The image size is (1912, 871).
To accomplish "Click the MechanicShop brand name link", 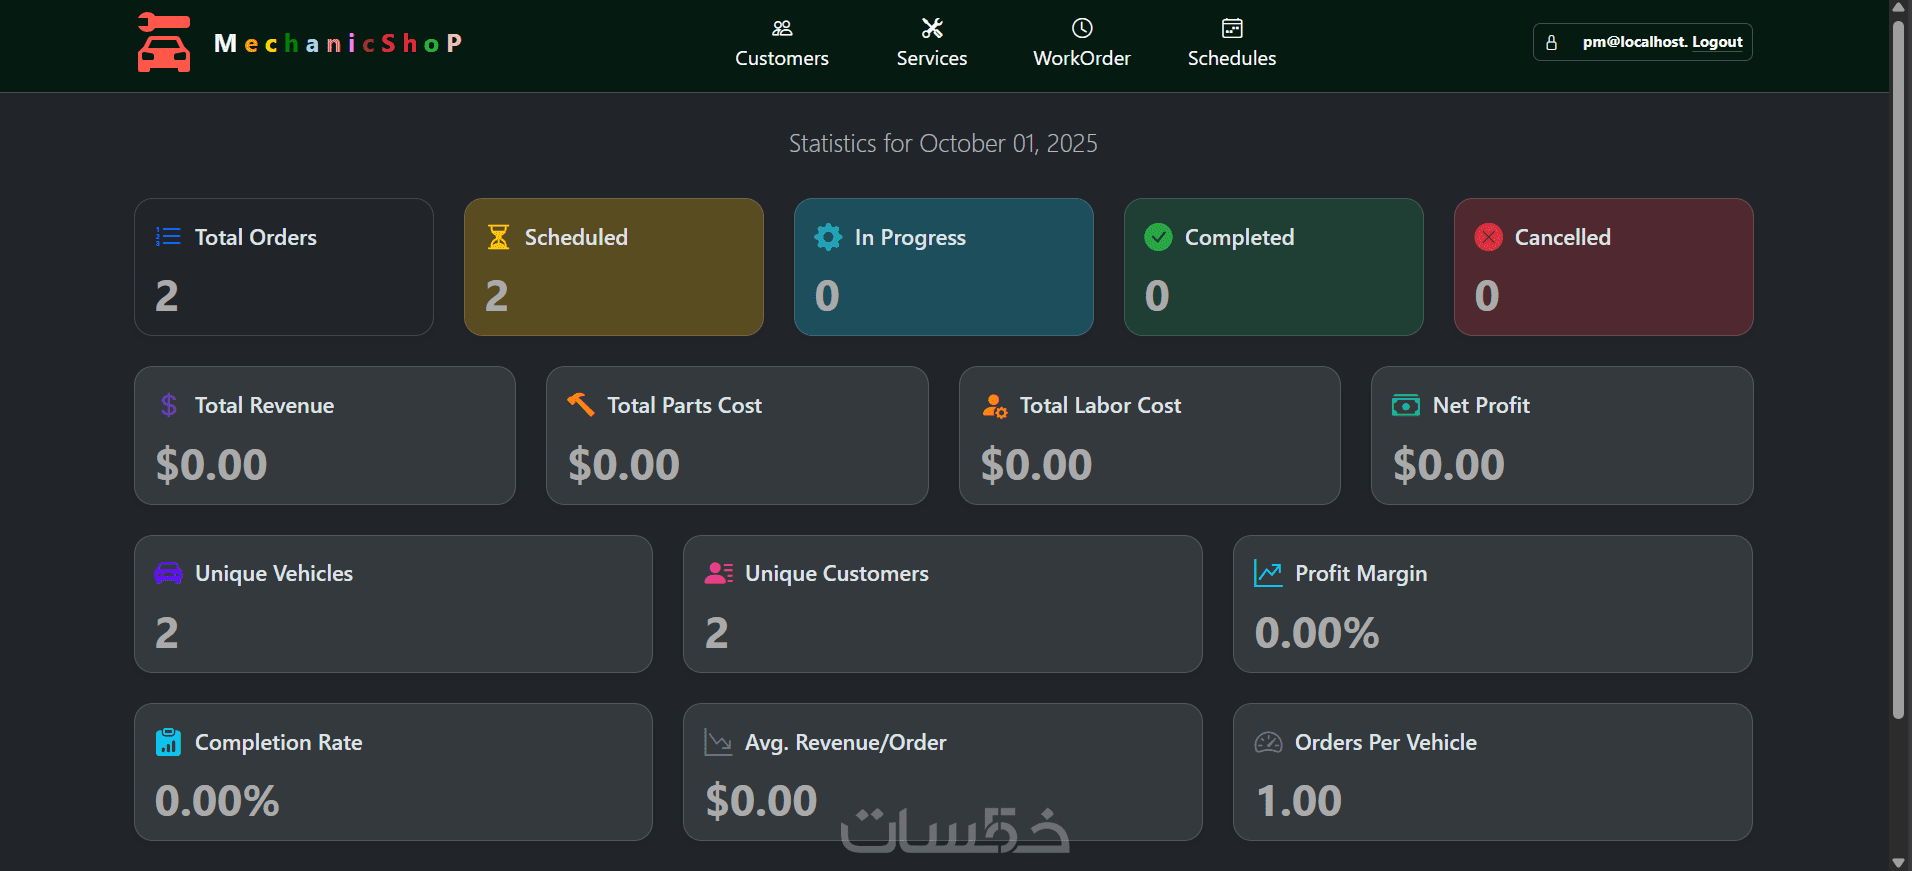I will 338,43.
